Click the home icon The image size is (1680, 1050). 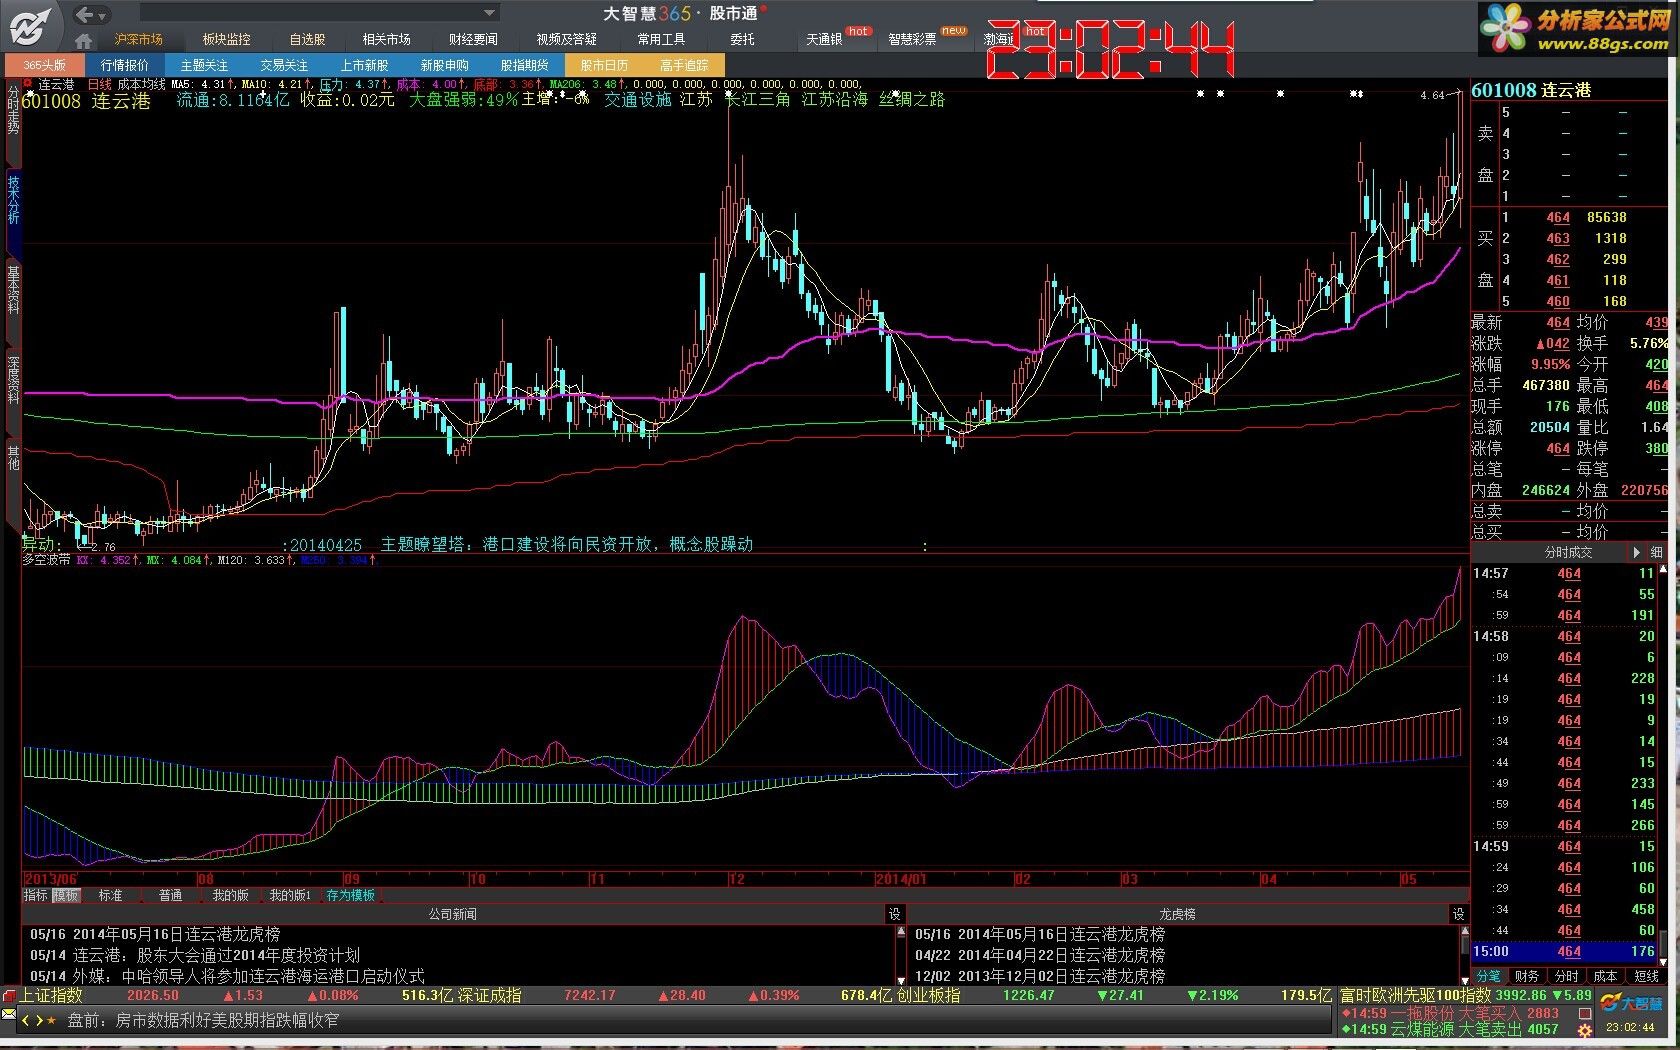click(x=84, y=40)
